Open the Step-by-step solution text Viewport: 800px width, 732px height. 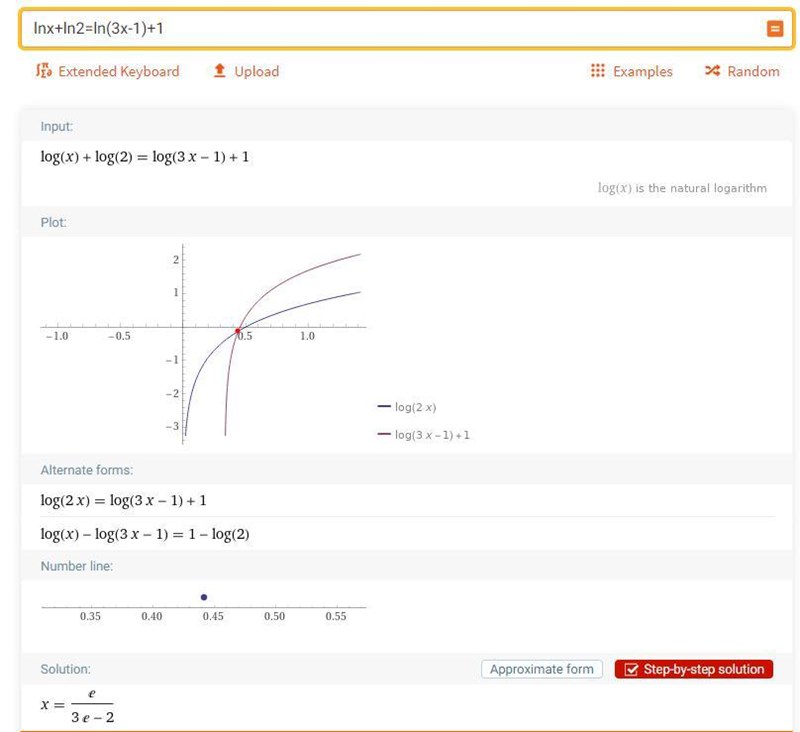click(703, 670)
